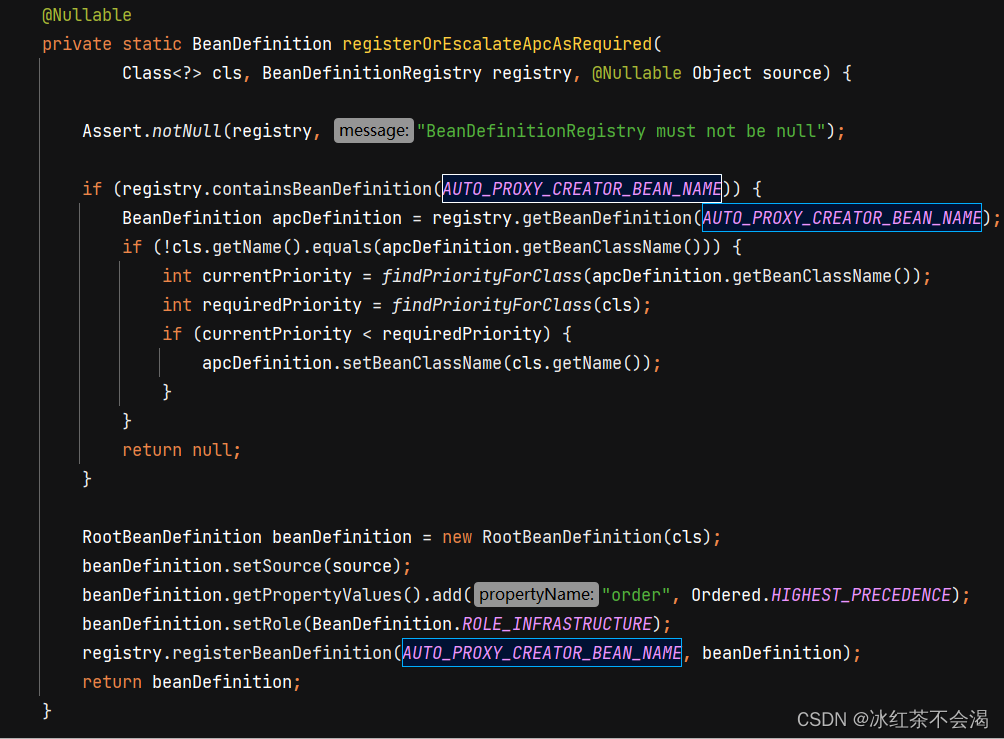Click findPriorityForClass(cls) call
1004x739 pixels.
click(516, 305)
